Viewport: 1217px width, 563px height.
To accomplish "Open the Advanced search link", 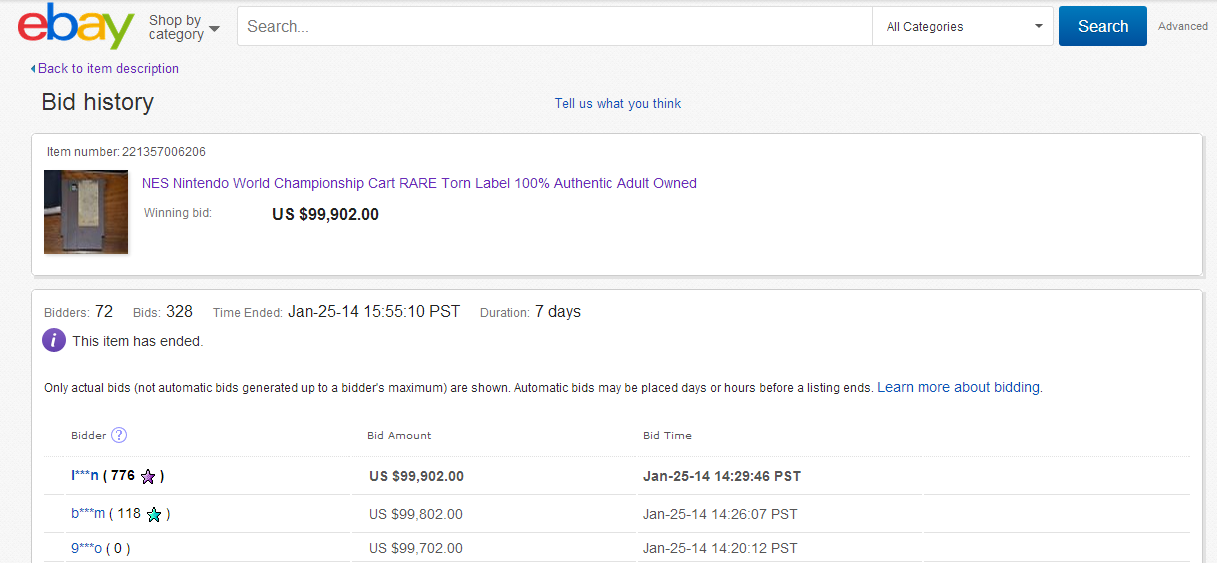I will 1182,27.
